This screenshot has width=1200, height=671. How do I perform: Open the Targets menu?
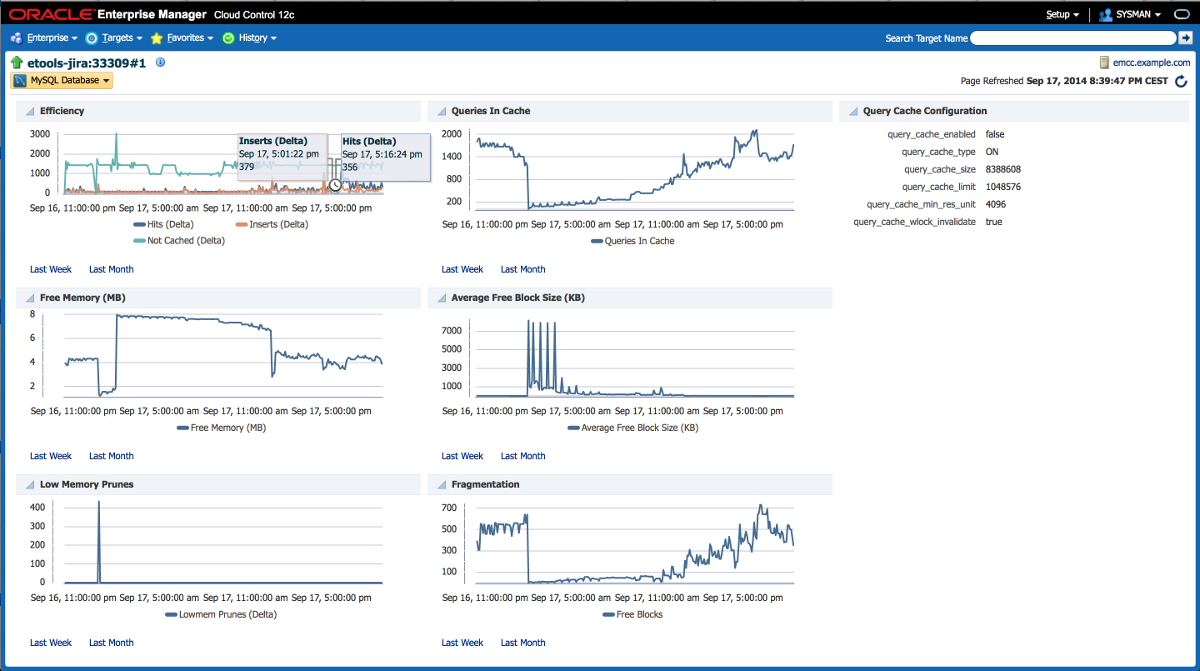tap(115, 38)
